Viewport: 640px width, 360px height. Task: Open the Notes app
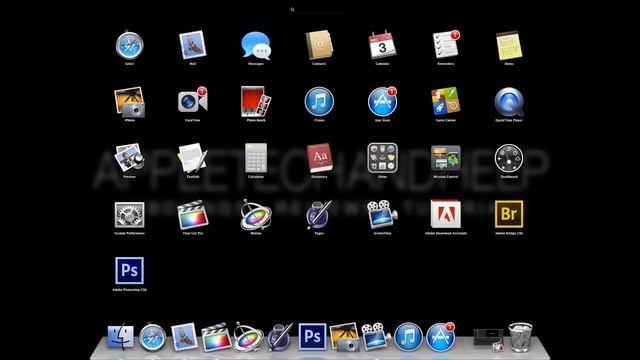point(509,46)
